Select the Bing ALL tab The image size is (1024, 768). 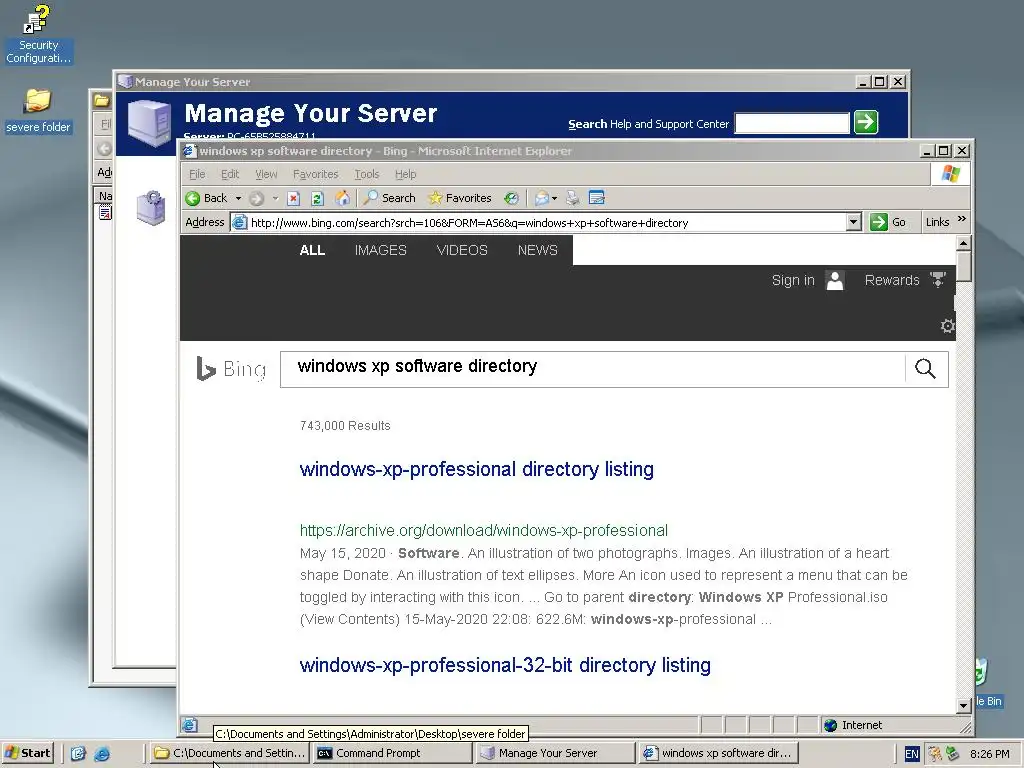(x=312, y=250)
